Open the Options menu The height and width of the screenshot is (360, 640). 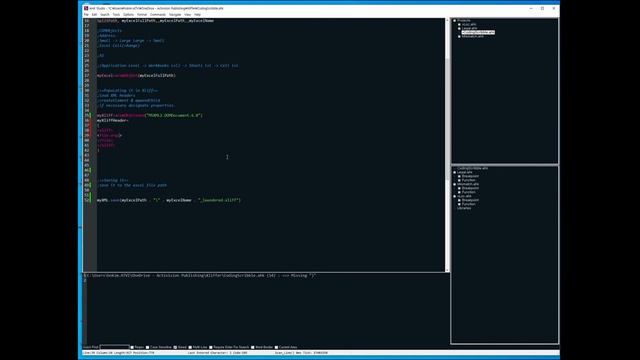coord(129,15)
